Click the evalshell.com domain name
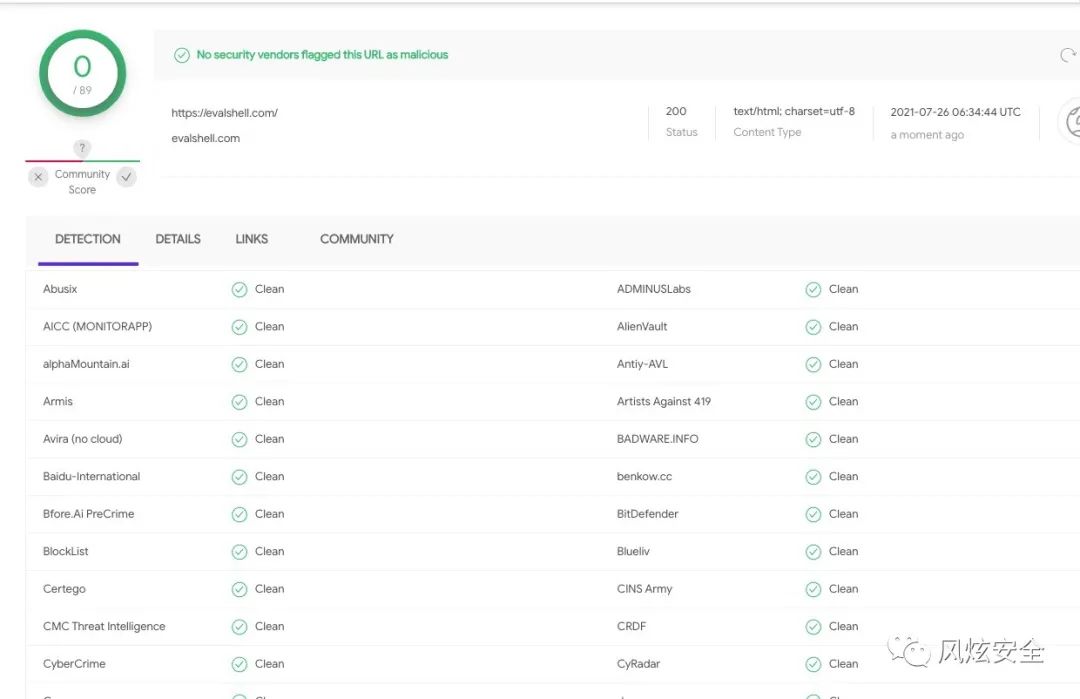The height and width of the screenshot is (699, 1080). click(205, 138)
